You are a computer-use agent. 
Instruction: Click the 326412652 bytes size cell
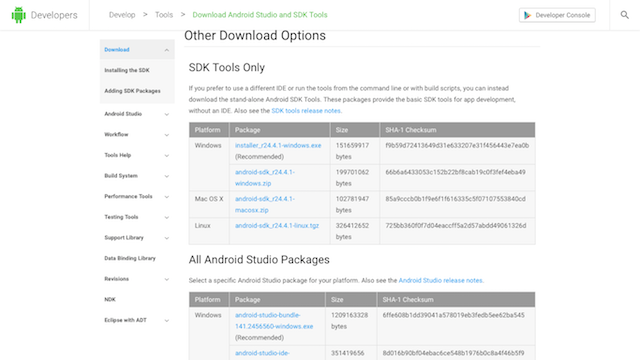(x=355, y=231)
